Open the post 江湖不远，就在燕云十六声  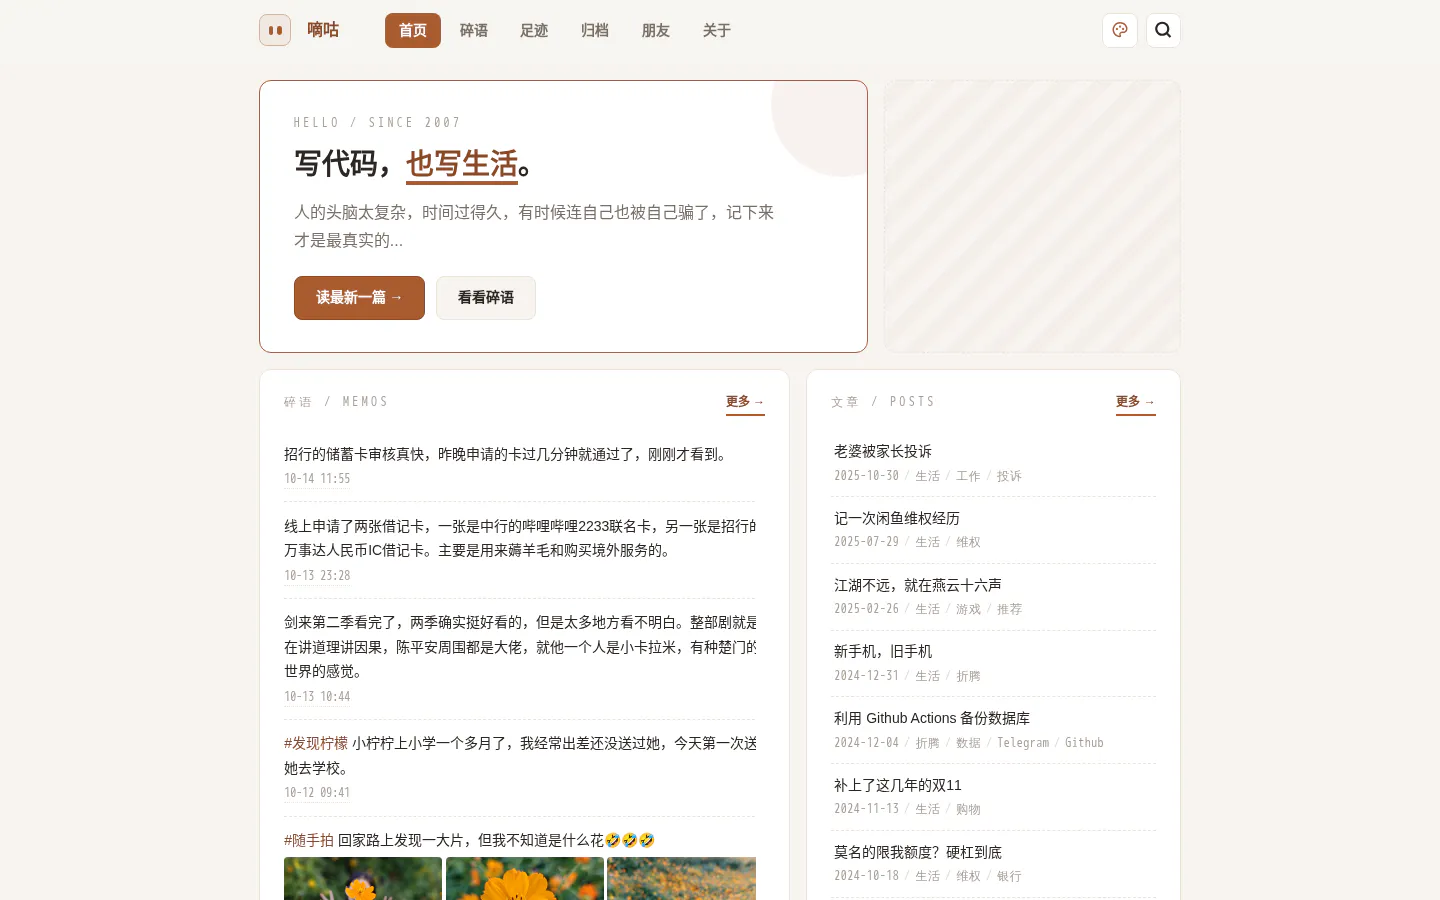click(x=918, y=586)
